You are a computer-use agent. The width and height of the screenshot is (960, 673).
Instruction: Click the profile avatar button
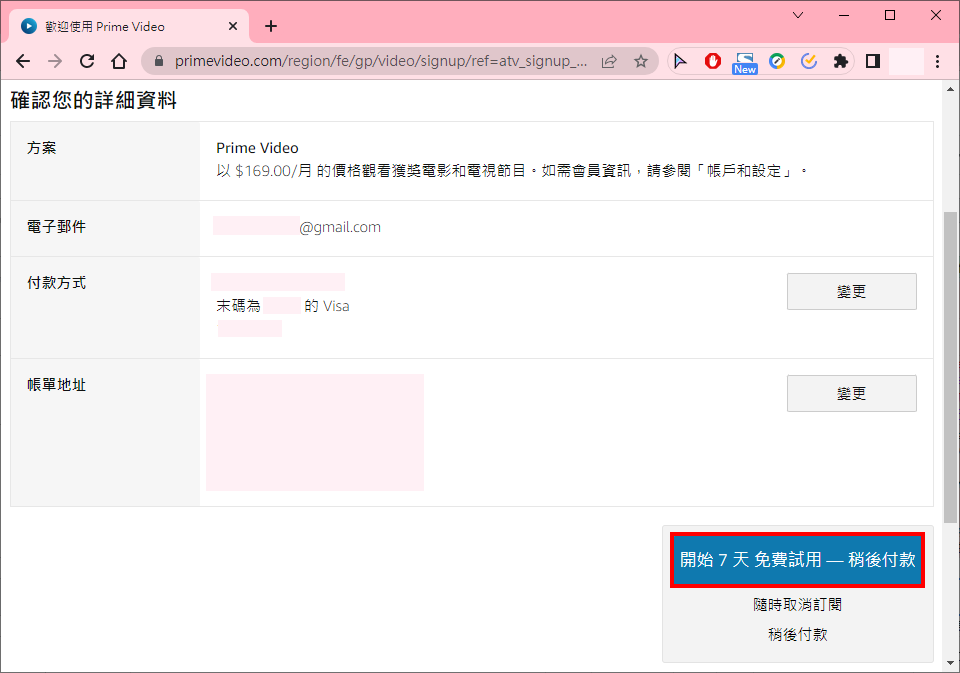906,61
